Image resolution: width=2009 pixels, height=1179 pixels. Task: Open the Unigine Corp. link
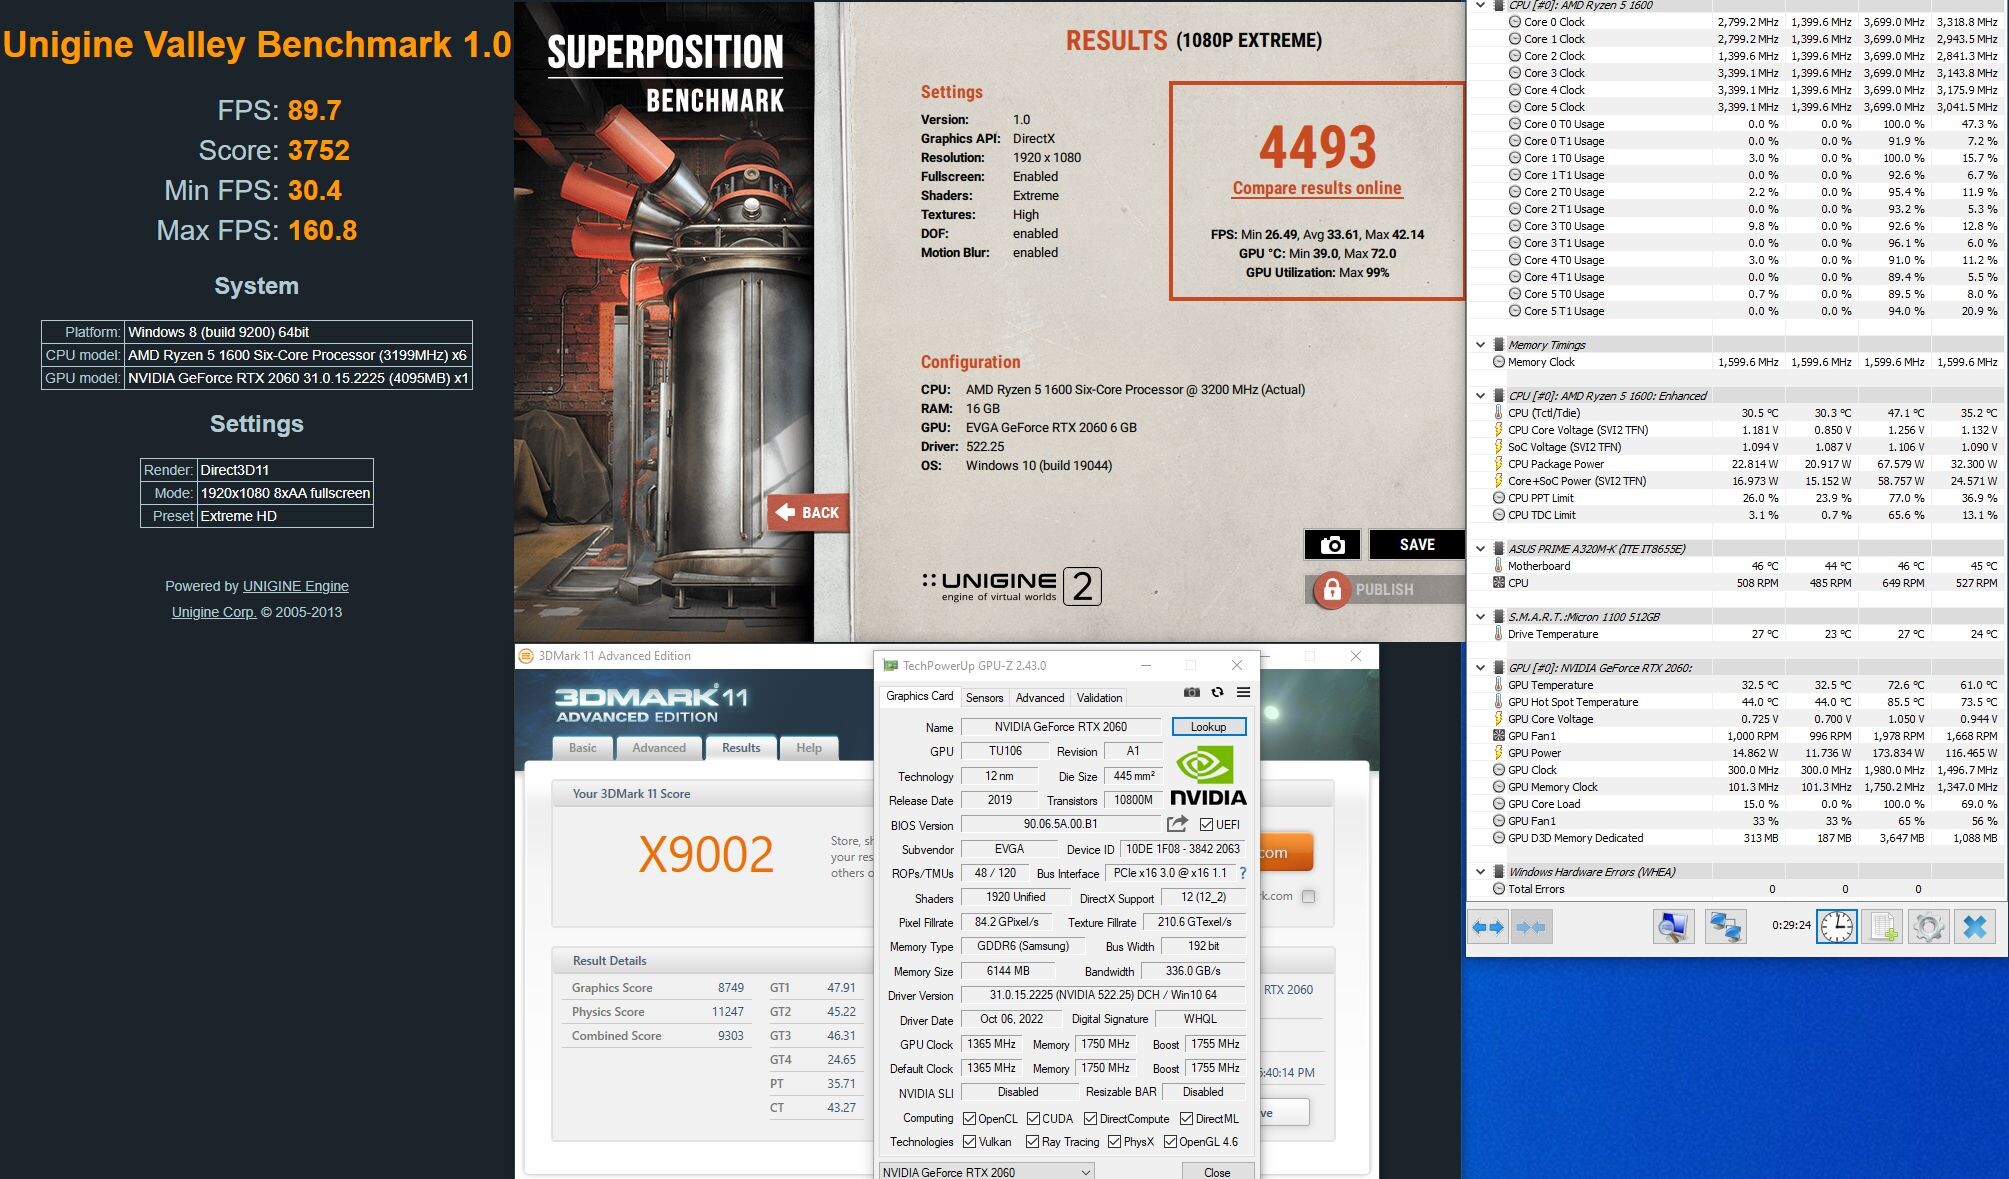214,612
